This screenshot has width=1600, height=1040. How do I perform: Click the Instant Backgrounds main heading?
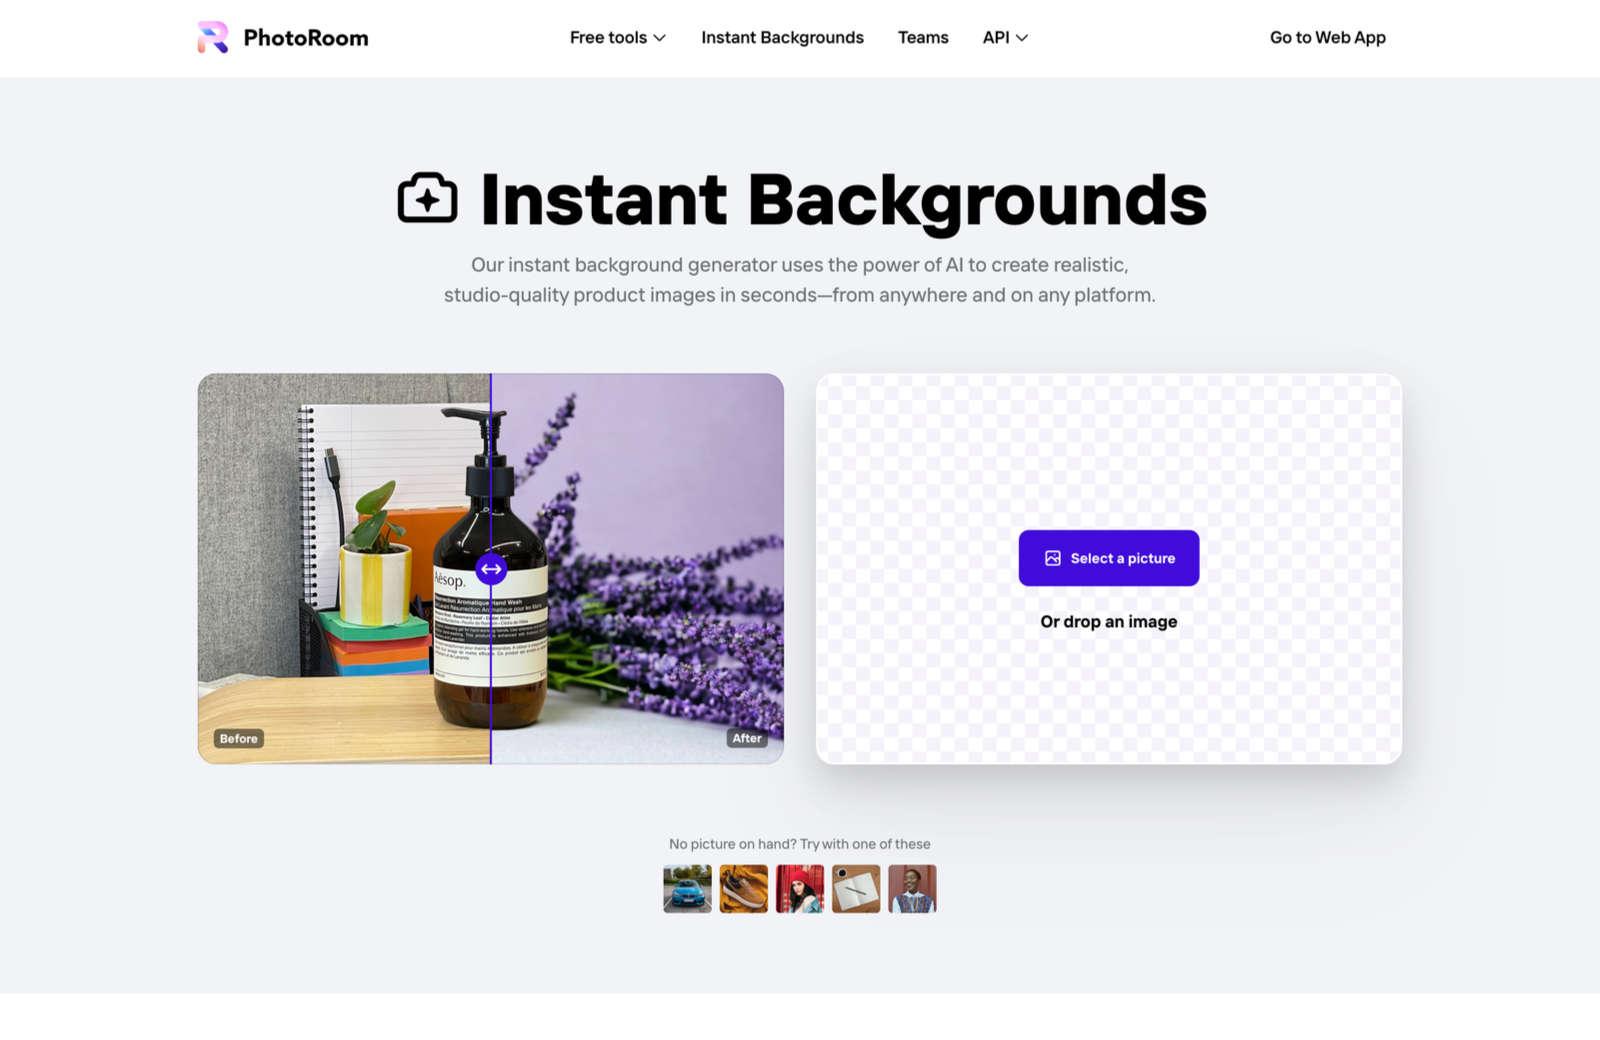843,200
